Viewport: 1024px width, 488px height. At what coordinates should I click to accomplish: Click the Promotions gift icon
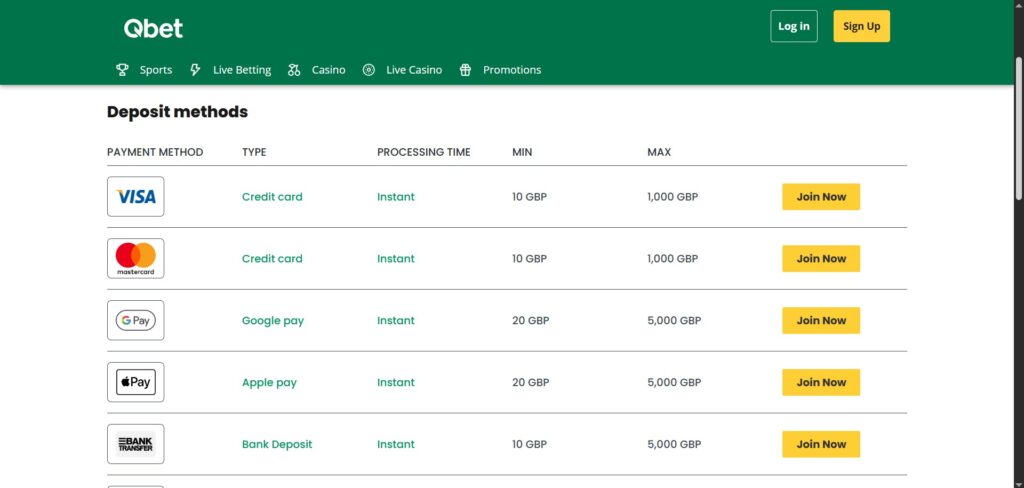tap(465, 70)
